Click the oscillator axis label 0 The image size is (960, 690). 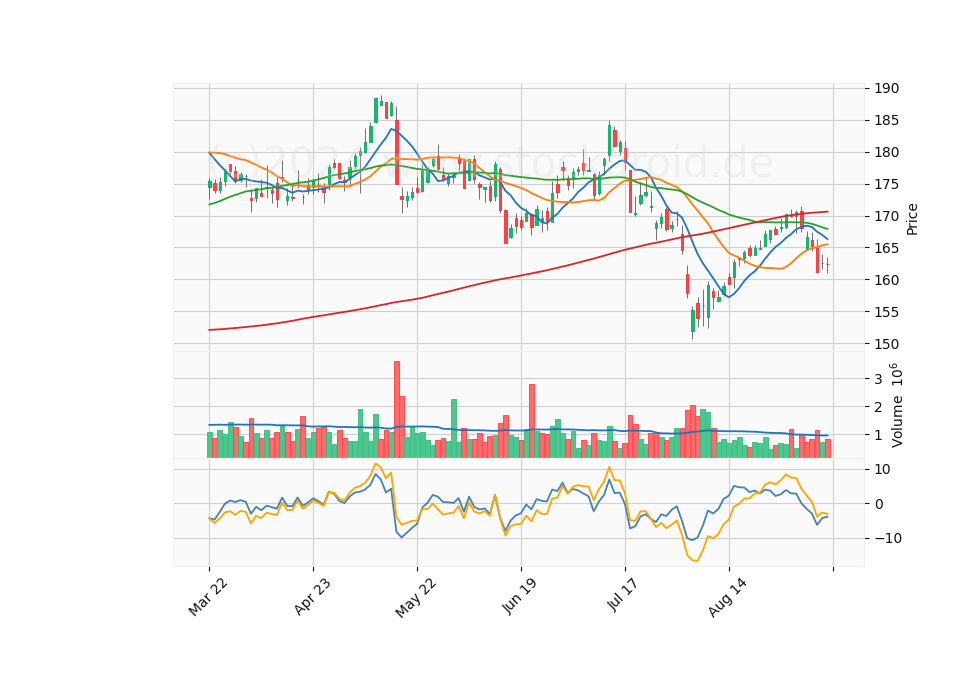tap(878, 504)
